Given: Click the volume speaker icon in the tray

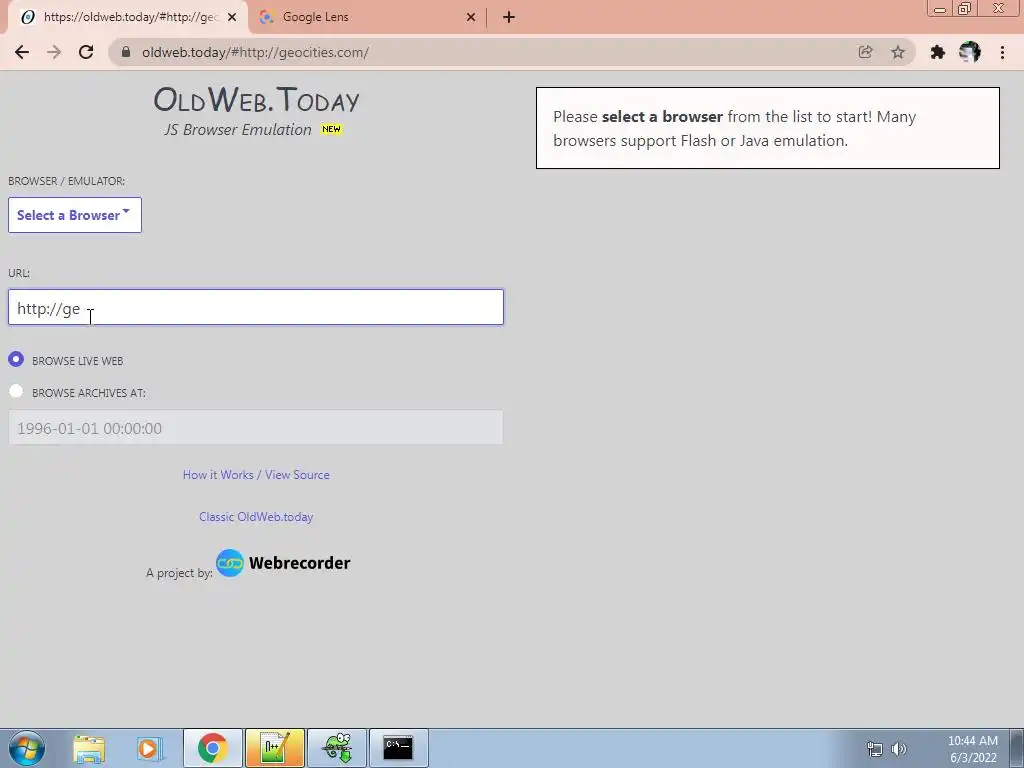Looking at the screenshot, I should (899, 749).
